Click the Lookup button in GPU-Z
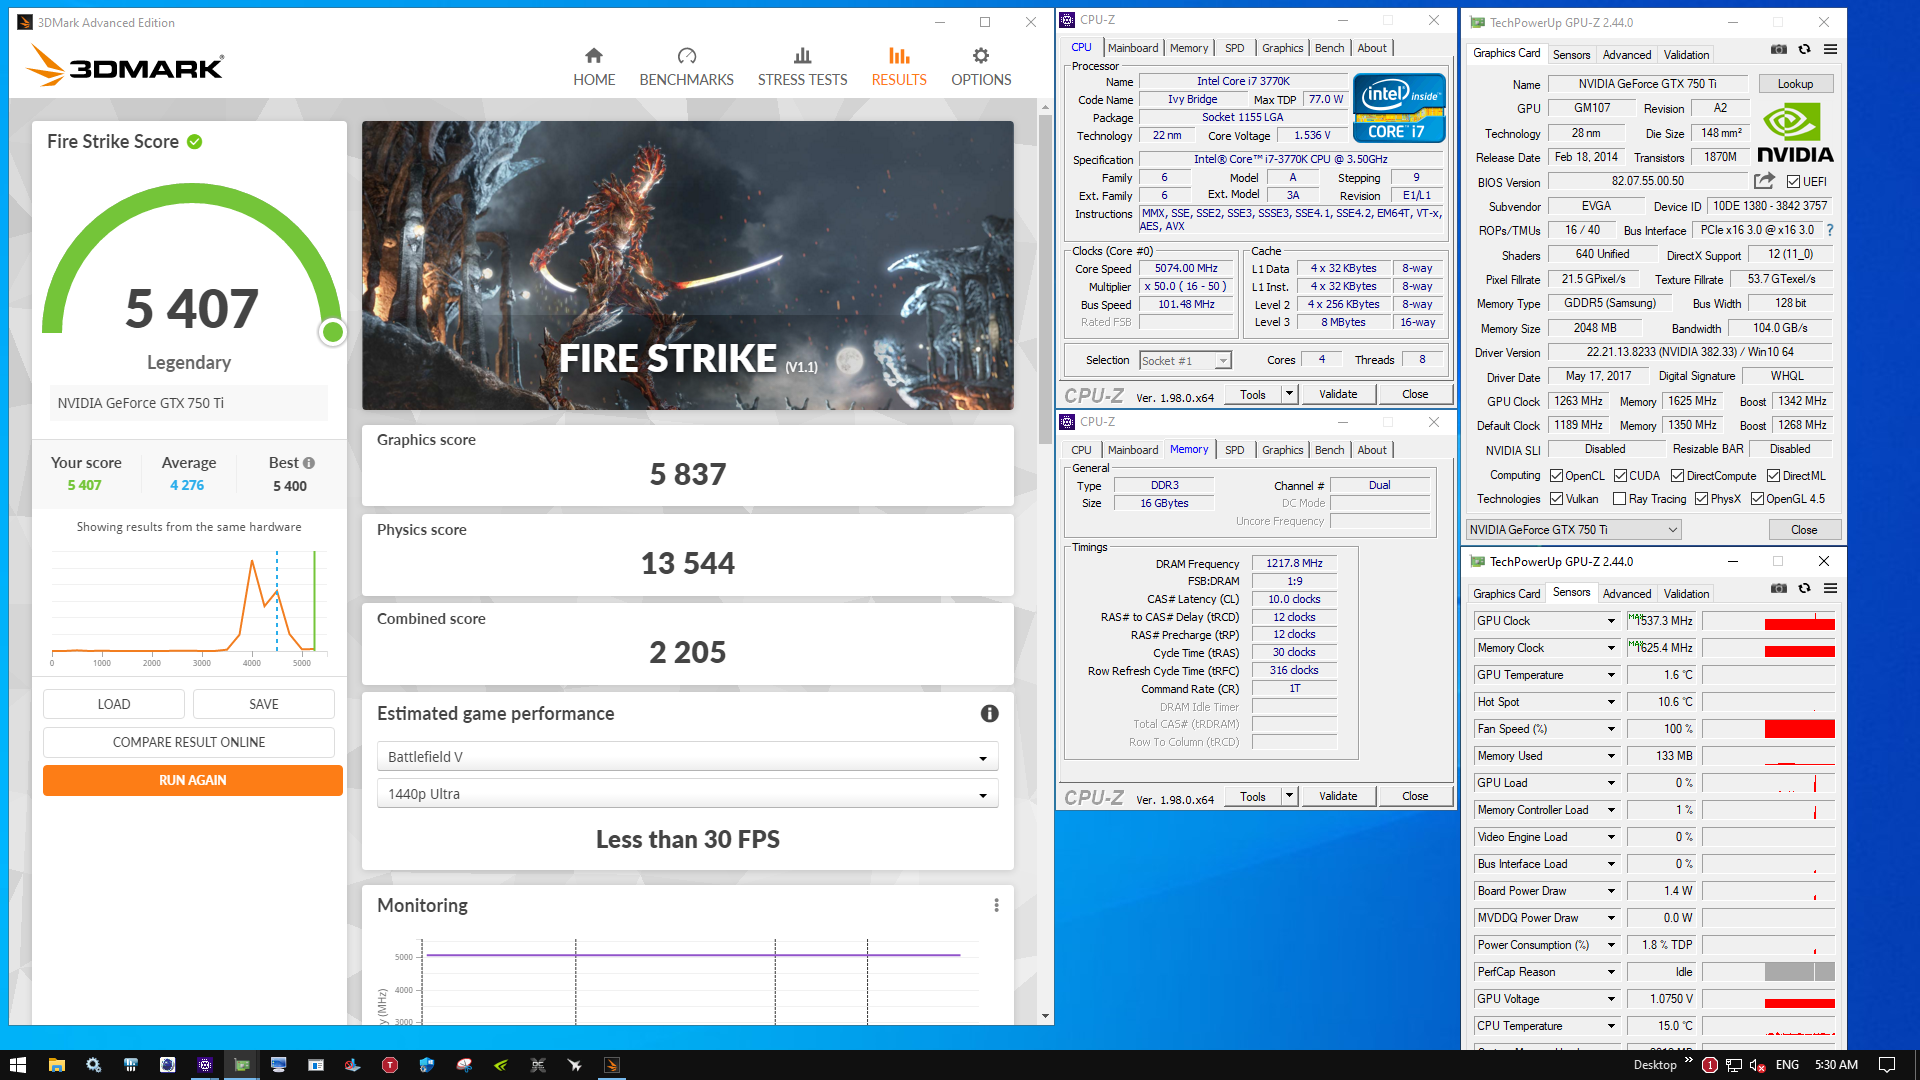The image size is (1920, 1080). [x=1795, y=84]
